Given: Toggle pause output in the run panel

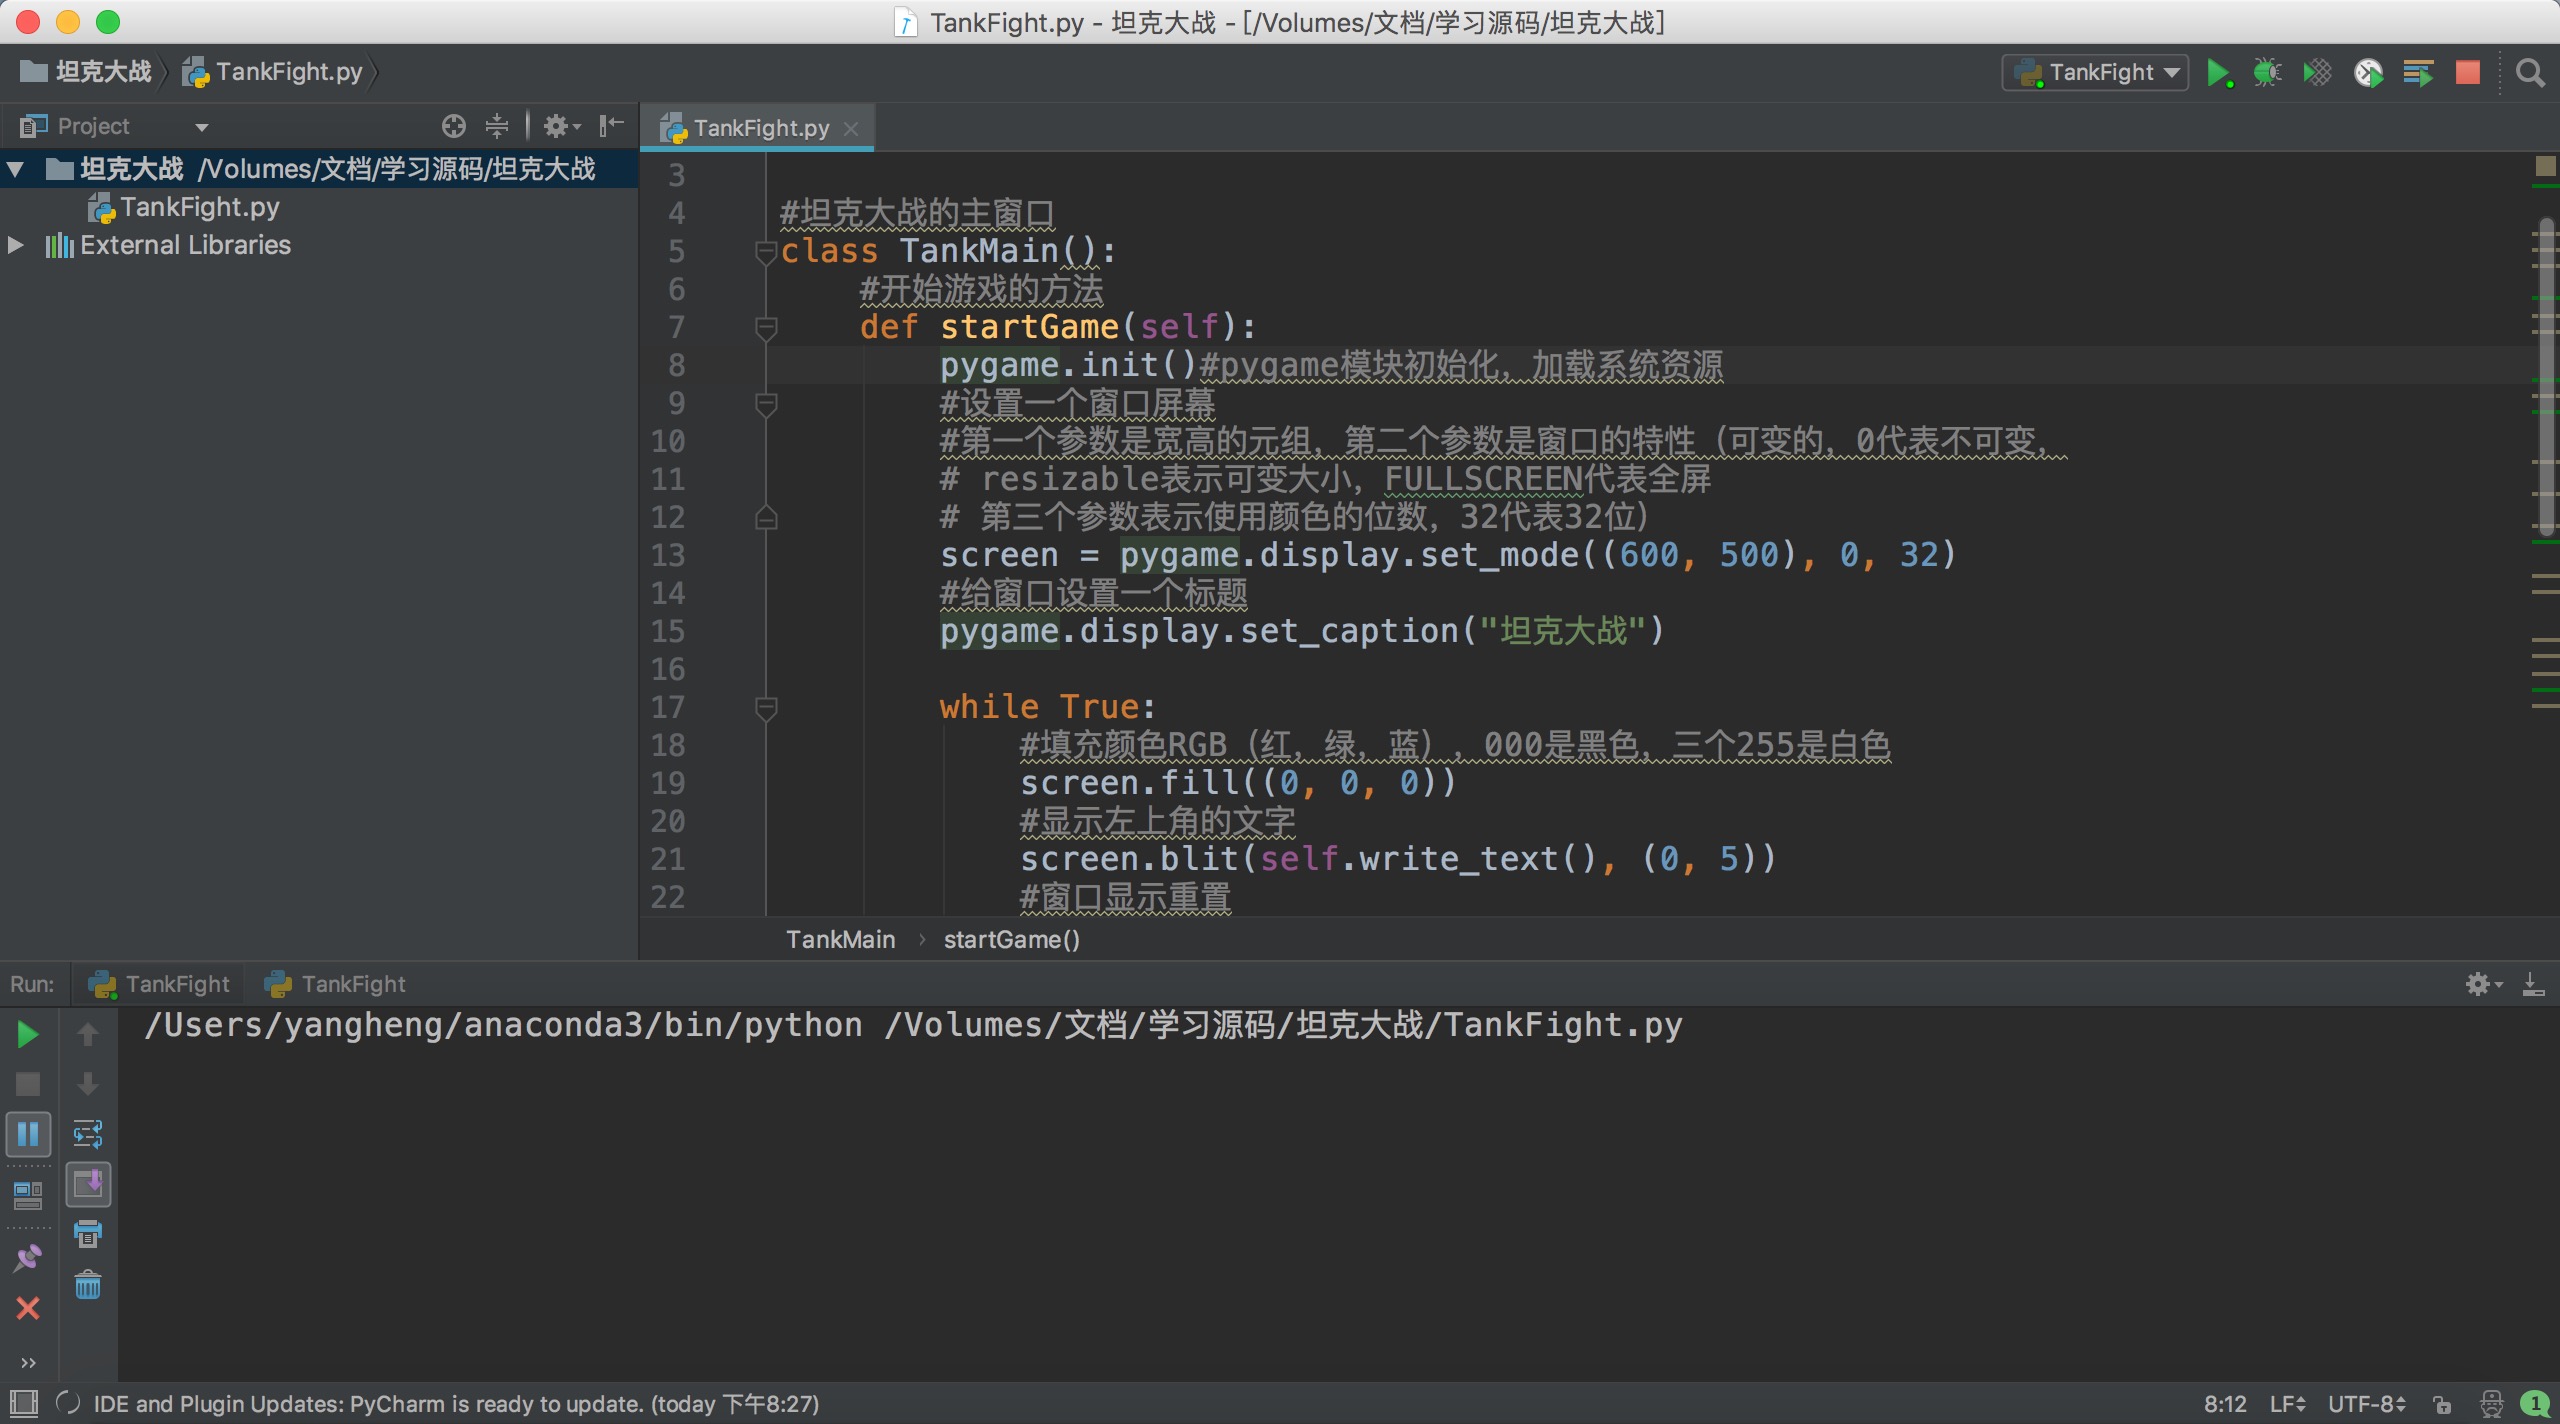Looking at the screenshot, I should tap(28, 1134).
